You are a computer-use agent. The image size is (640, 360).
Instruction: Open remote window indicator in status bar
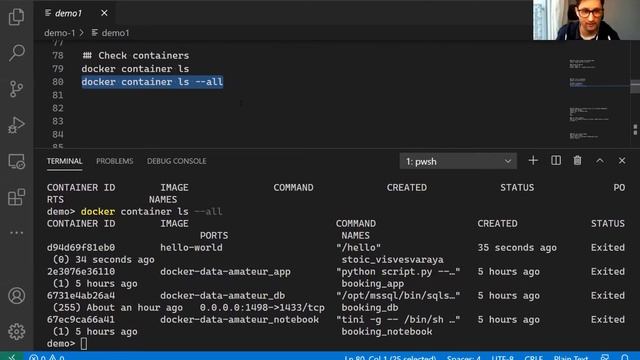(x=12, y=356)
